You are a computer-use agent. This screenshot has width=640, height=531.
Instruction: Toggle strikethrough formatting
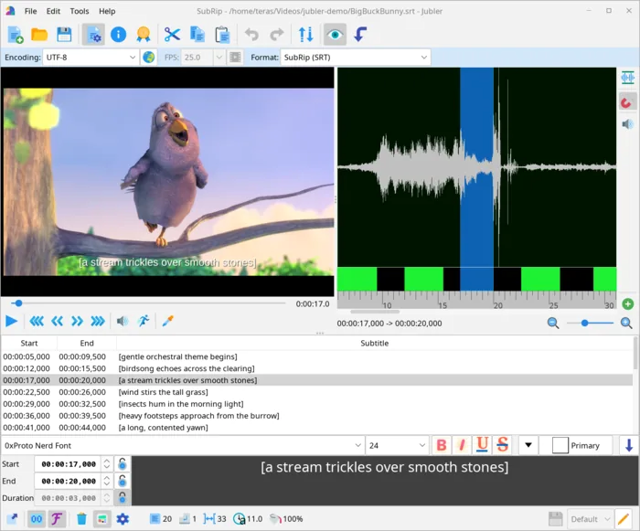502,445
